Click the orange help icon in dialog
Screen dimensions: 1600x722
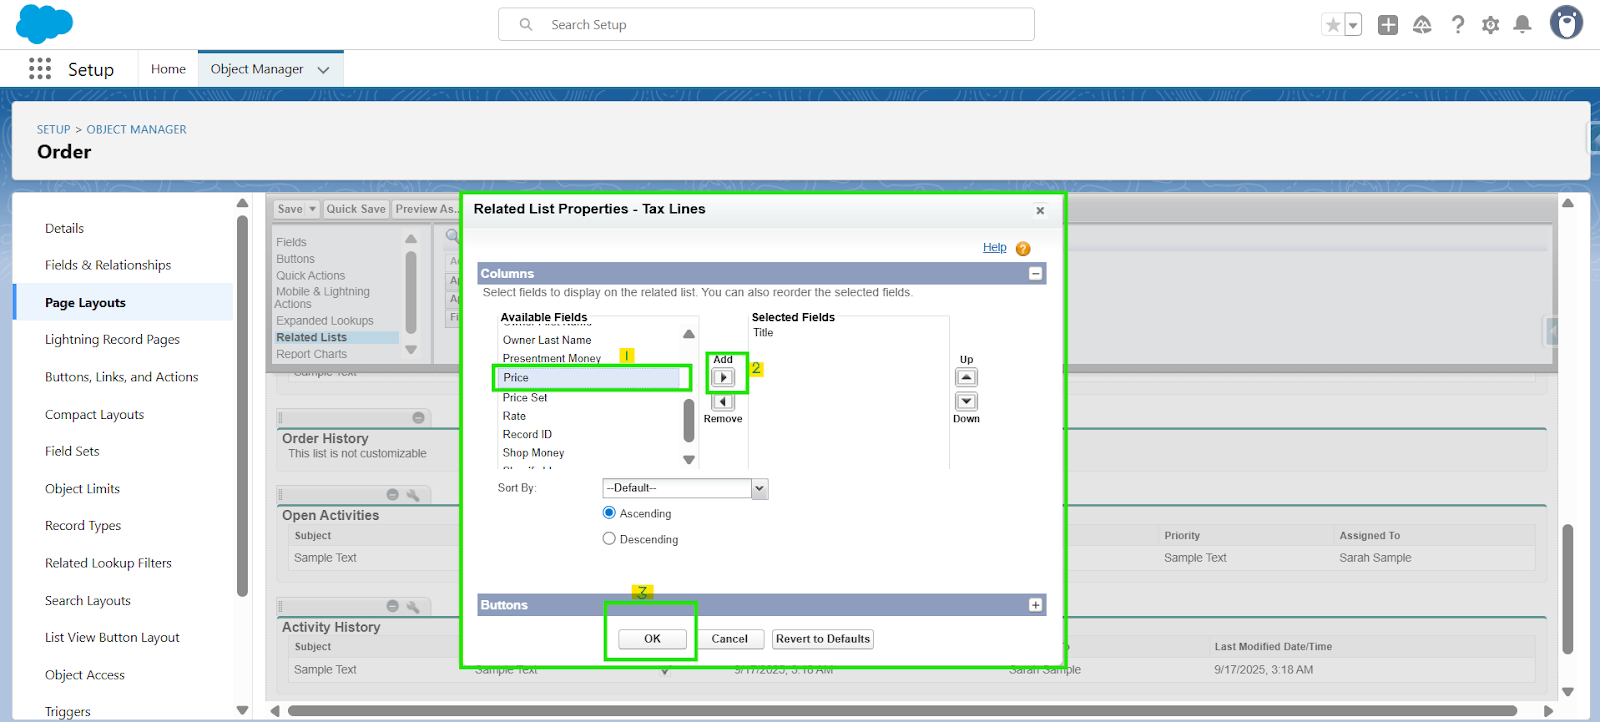(x=1023, y=249)
